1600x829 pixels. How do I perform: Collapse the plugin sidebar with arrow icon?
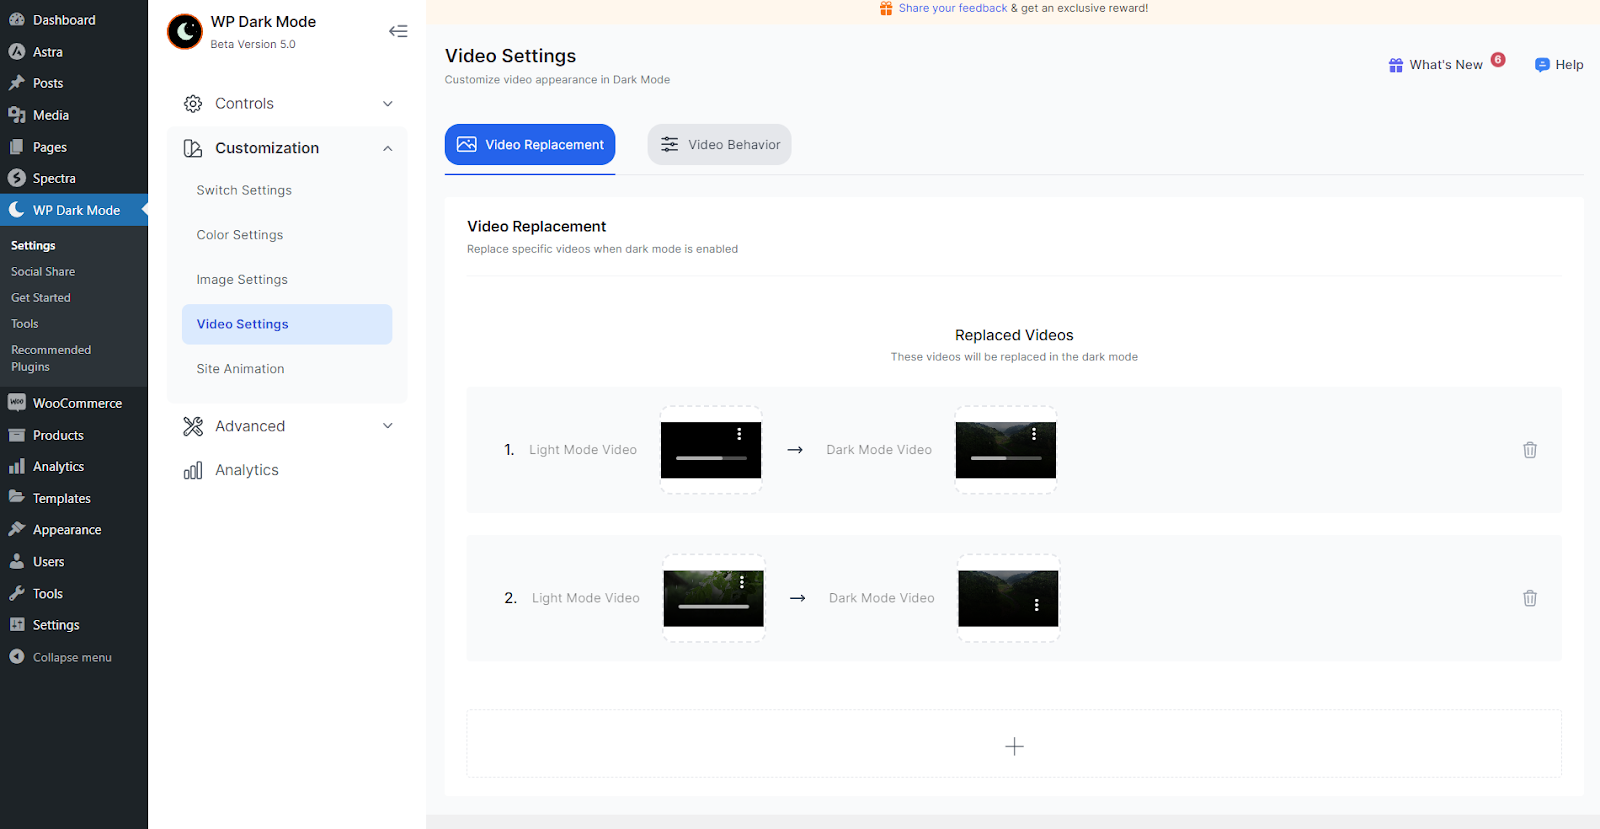398,31
